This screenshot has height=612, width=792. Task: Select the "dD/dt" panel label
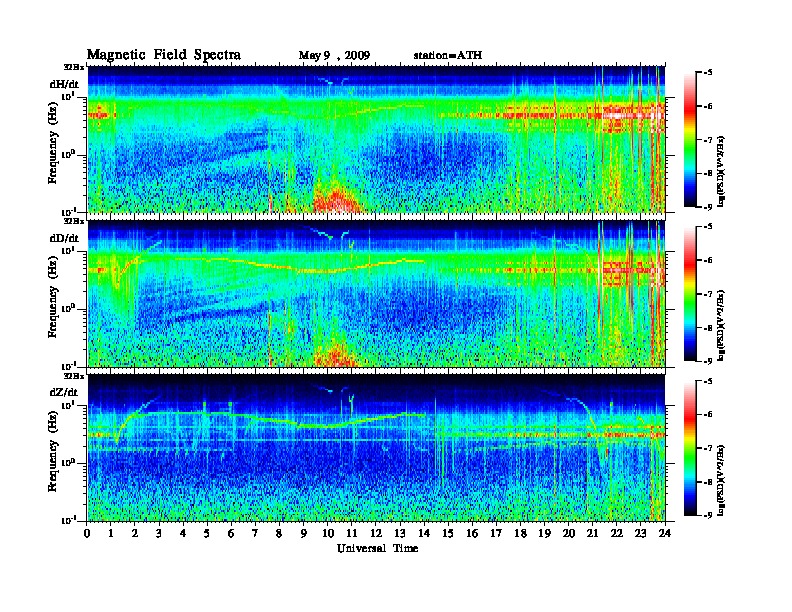pos(64,238)
